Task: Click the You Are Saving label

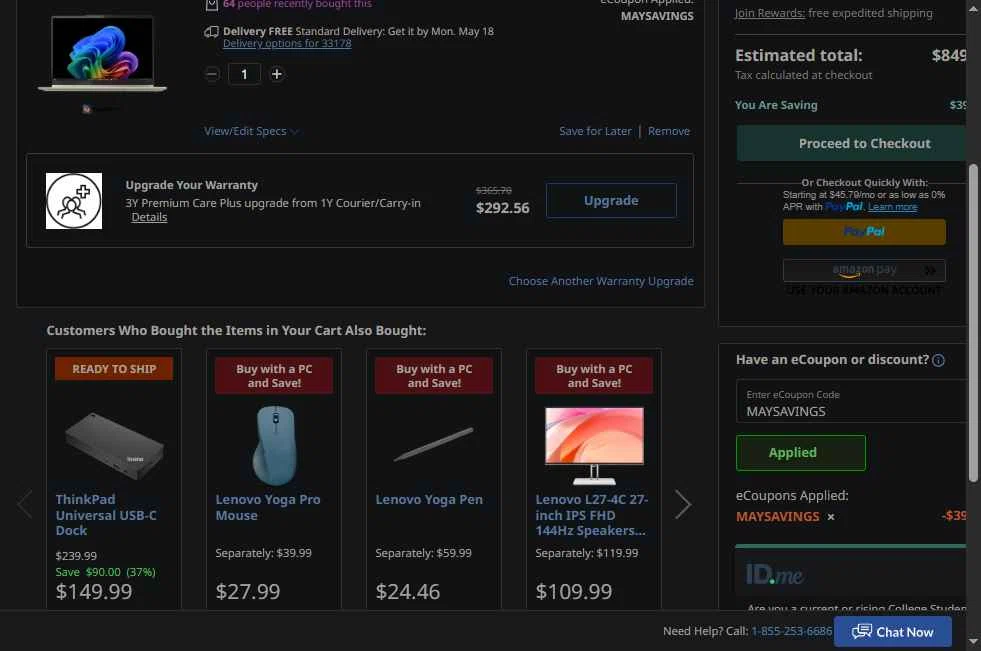Action: point(776,105)
